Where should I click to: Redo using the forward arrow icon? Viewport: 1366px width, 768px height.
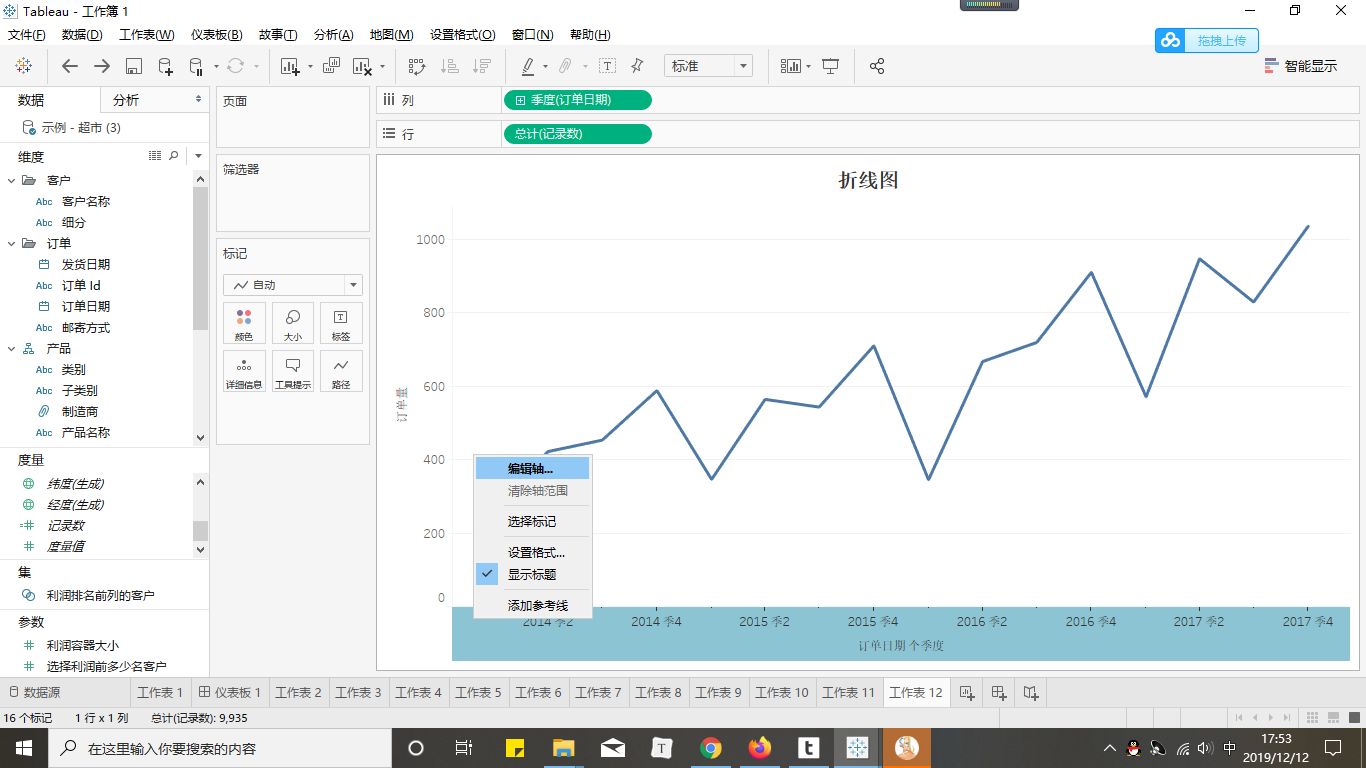102,66
